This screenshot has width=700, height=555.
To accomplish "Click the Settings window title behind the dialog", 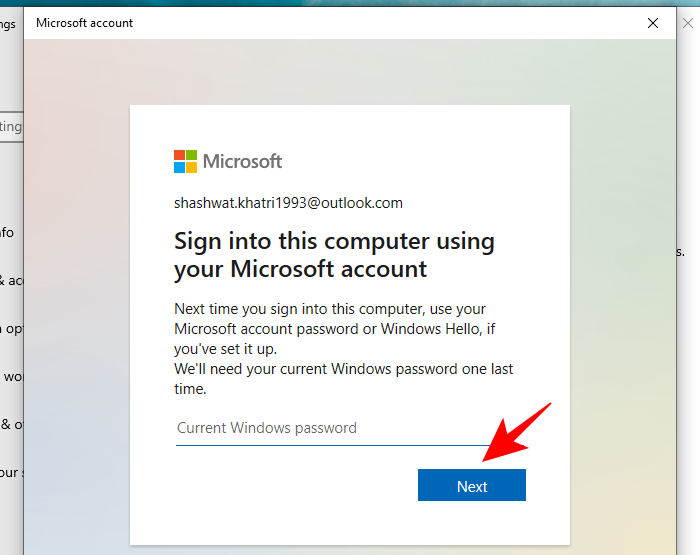I will 8,23.
